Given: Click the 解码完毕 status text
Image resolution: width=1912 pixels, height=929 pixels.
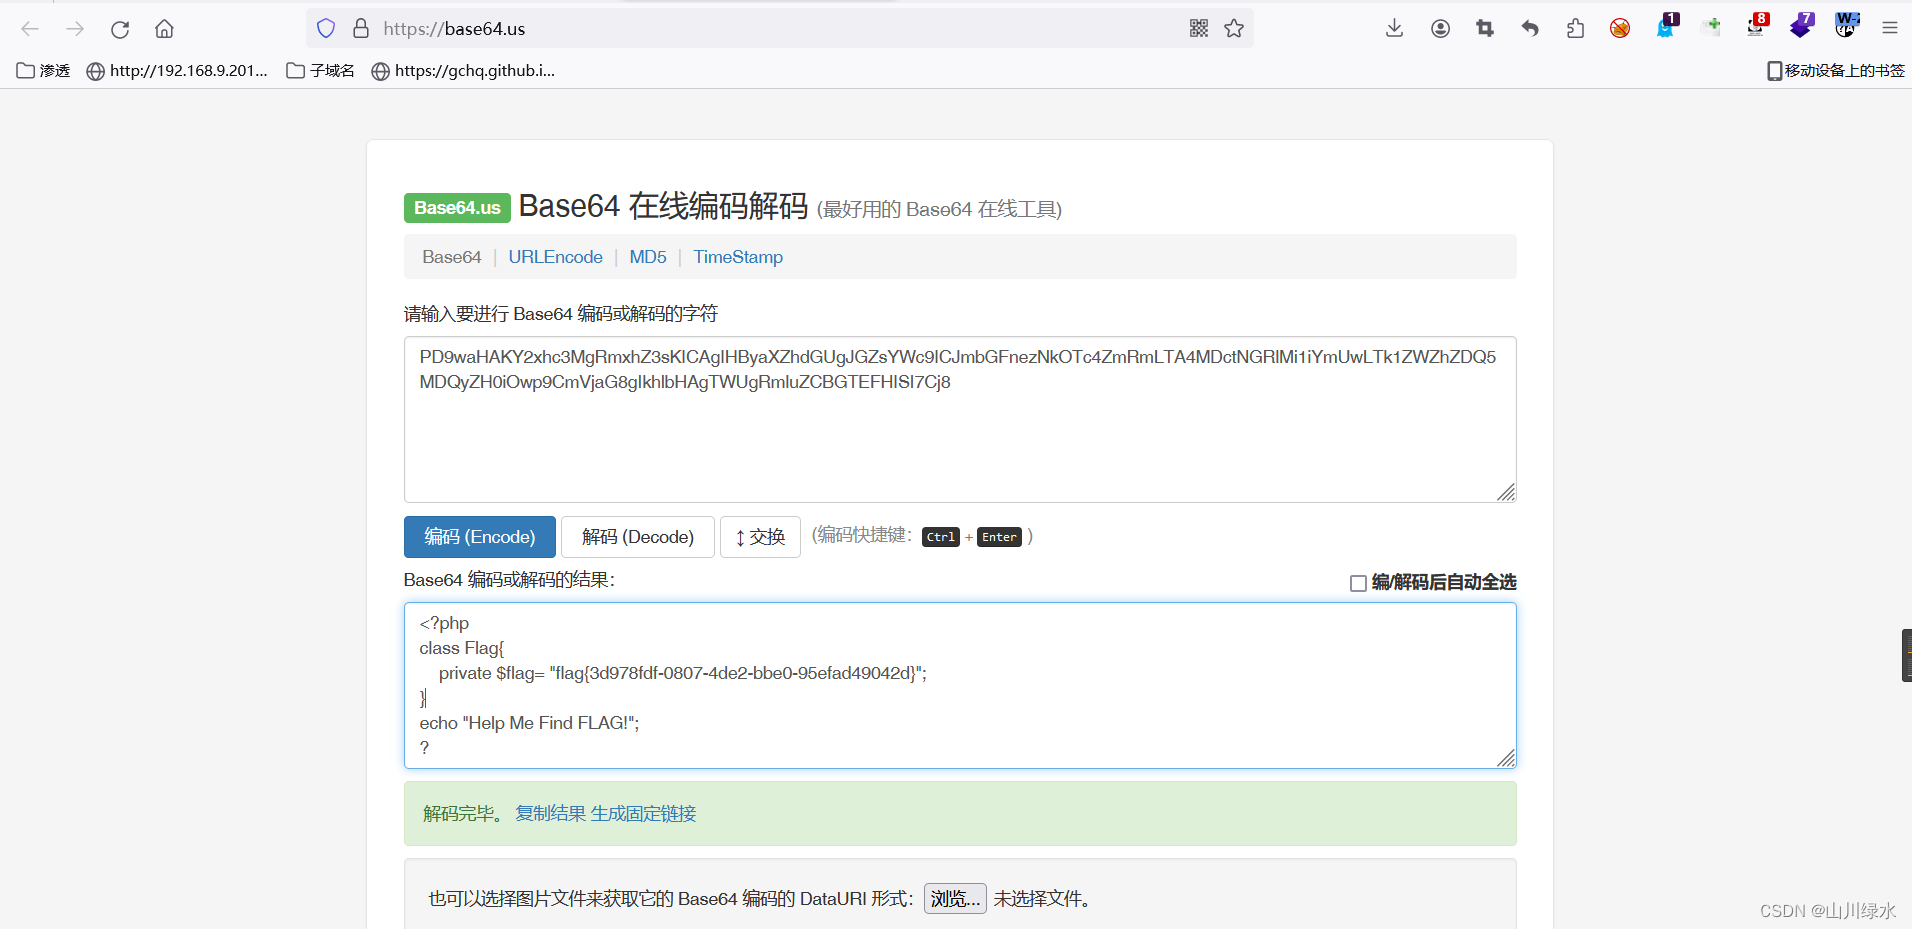Looking at the screenshot, I should tap(463, 814).
